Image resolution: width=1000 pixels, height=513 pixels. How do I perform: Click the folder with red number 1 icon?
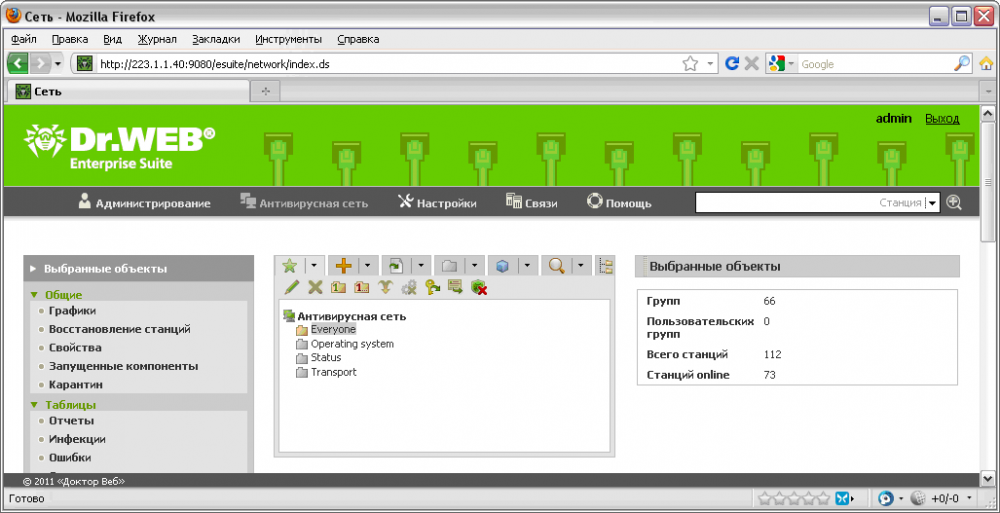pyautogui.click(x=362, y=288)
